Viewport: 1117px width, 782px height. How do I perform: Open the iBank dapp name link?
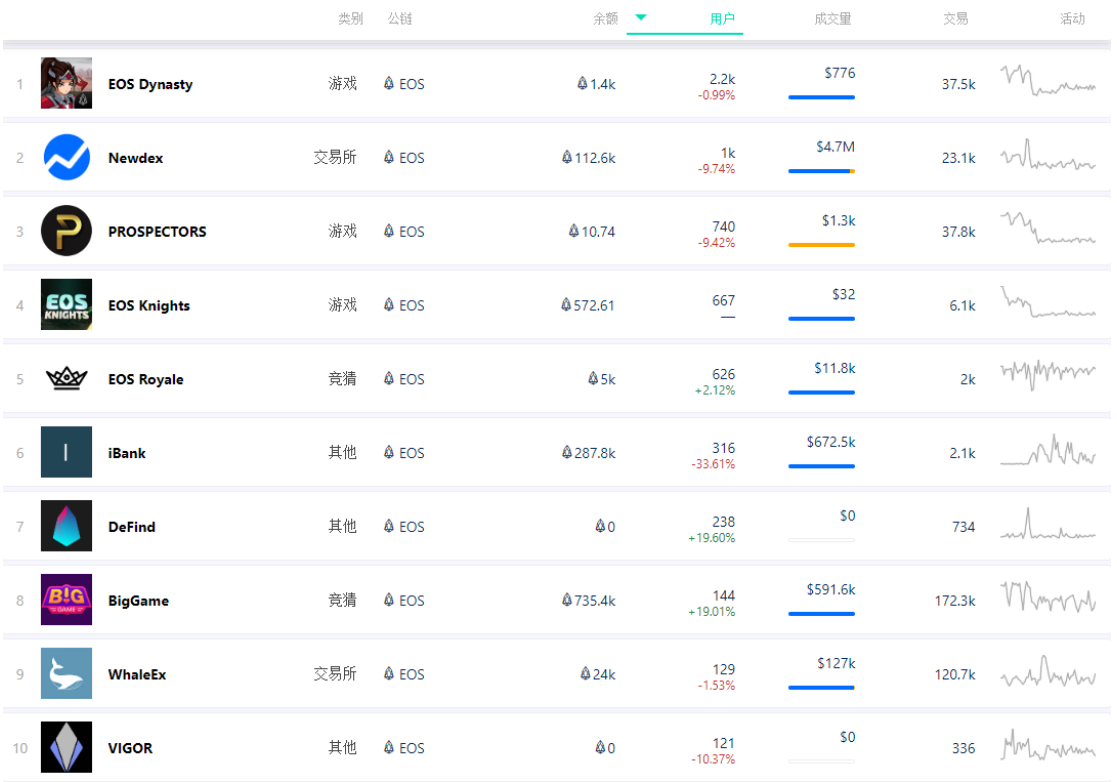[127, 453]
